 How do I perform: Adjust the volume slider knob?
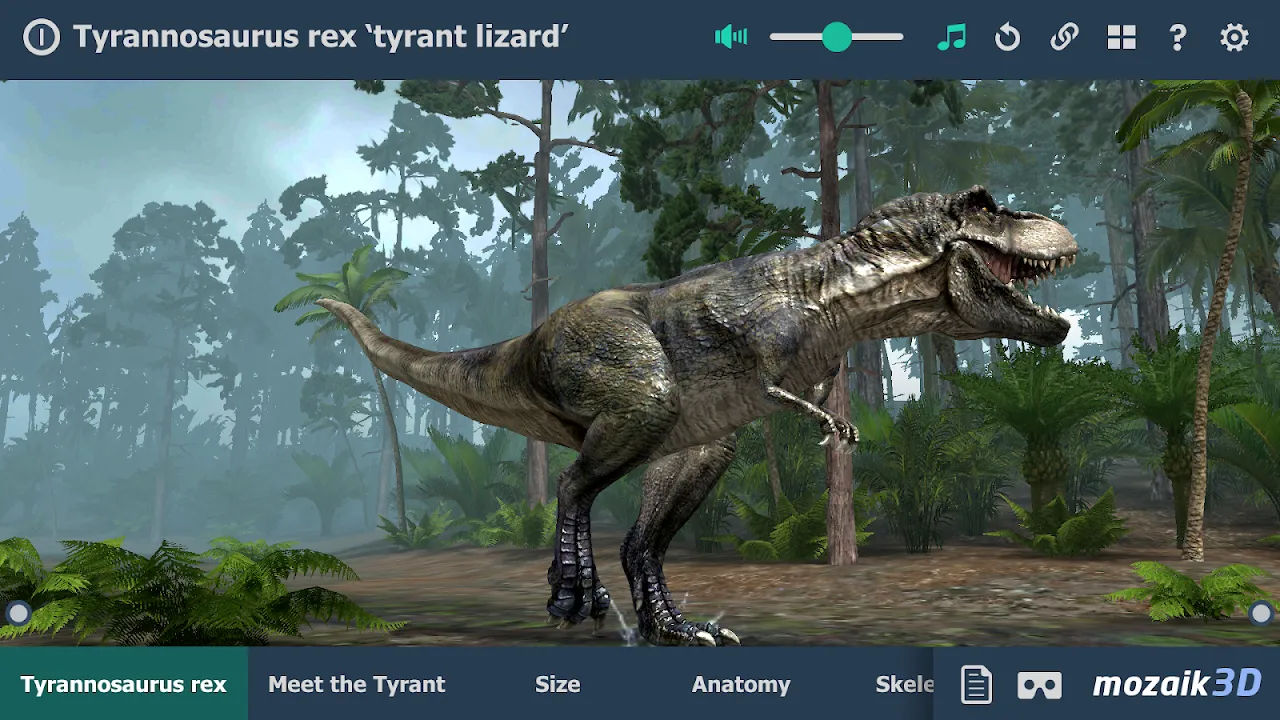coord(837,38)
